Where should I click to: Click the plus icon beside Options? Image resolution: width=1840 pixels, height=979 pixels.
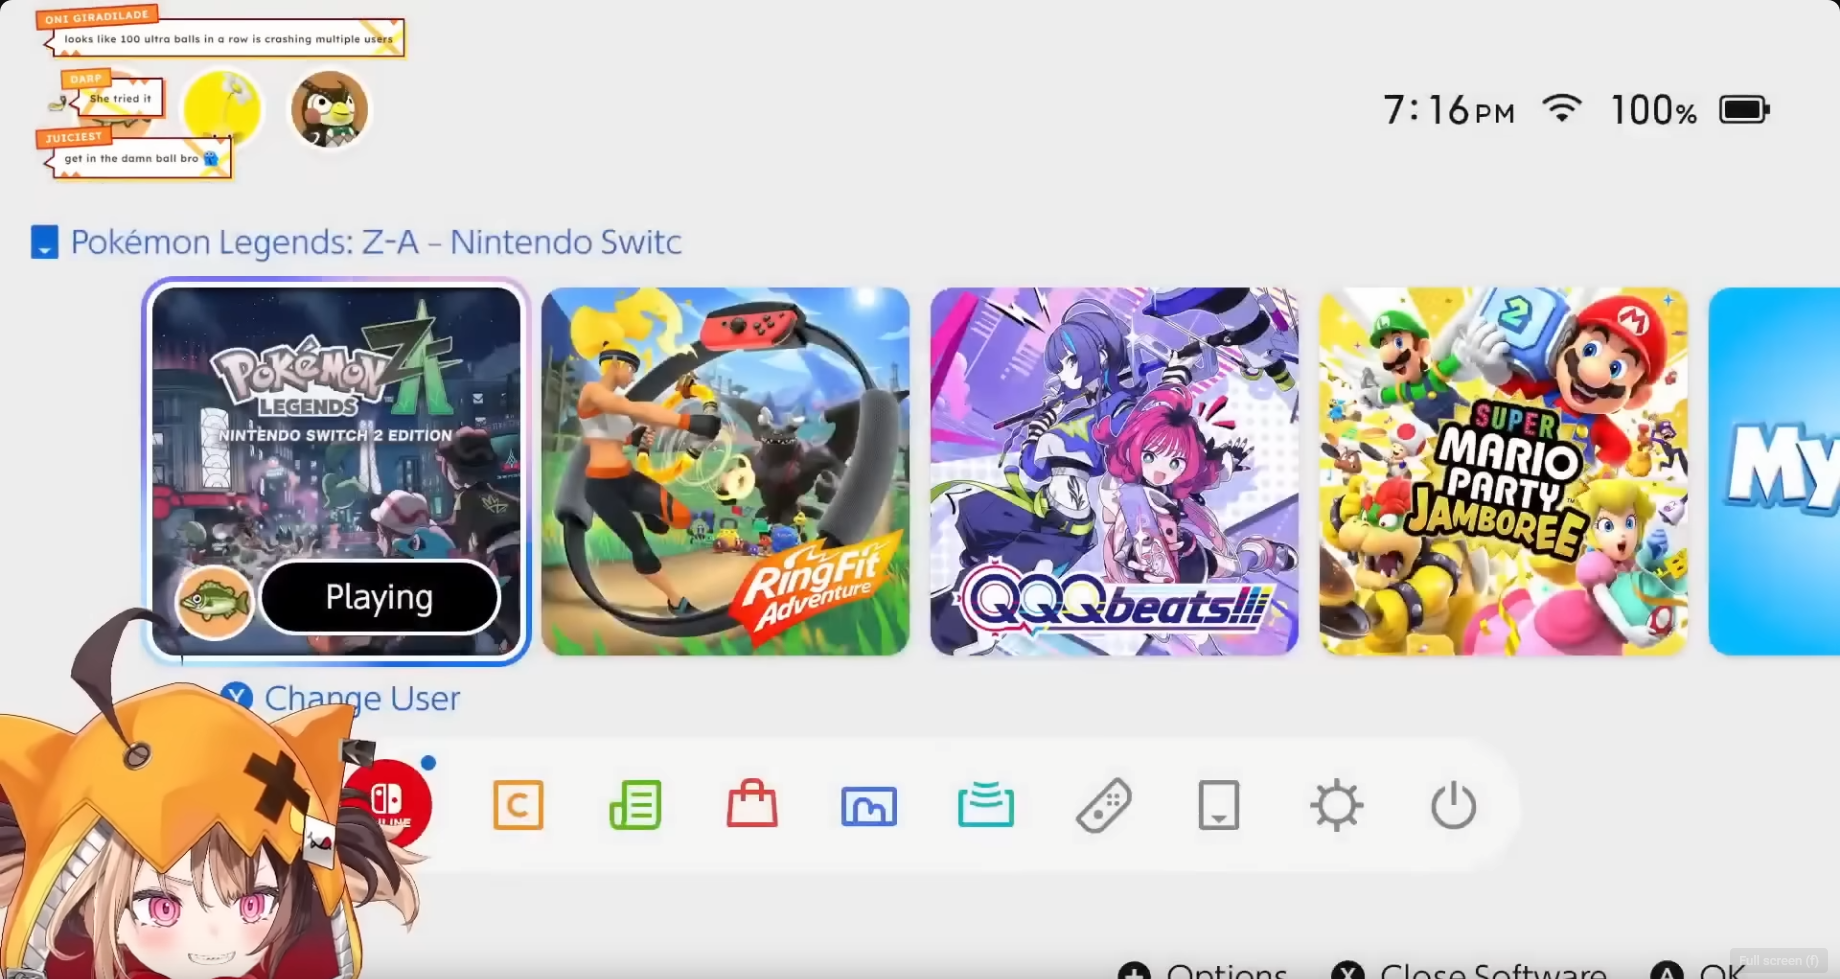tap(1134, 970)
